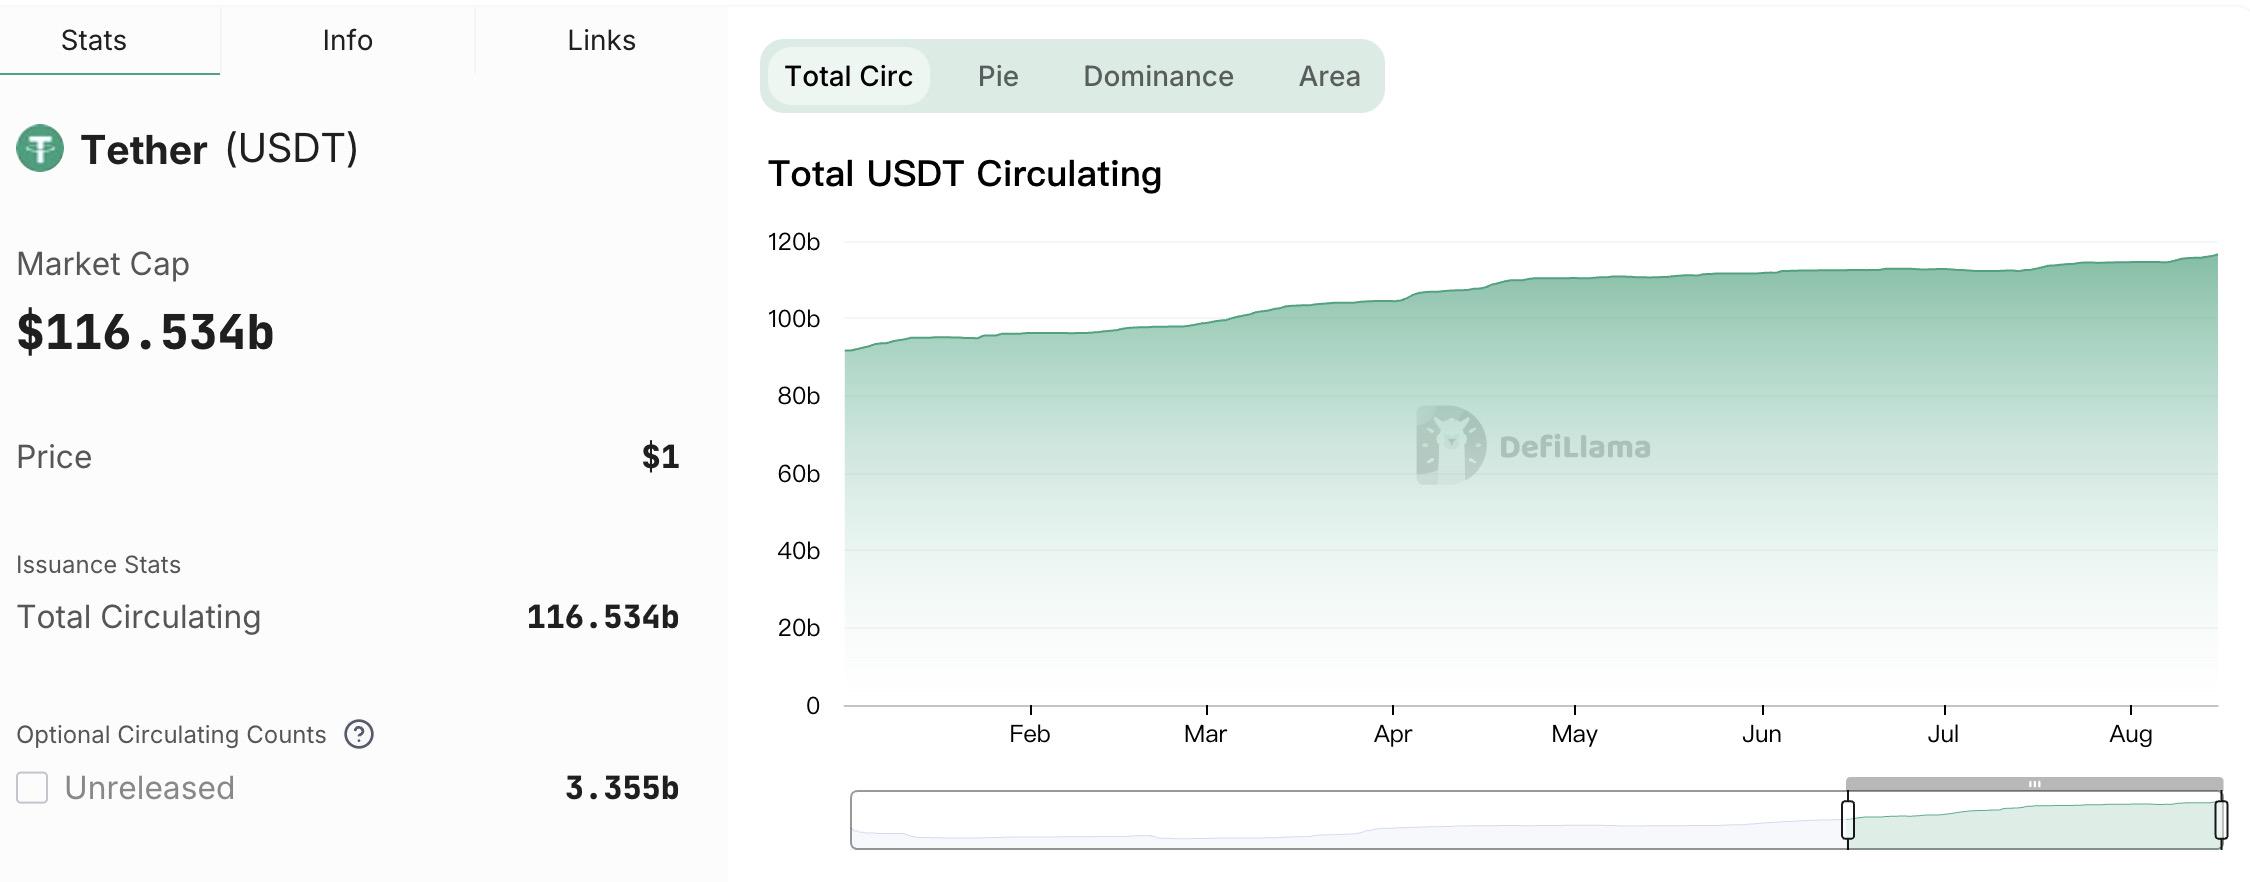The height and width of the screenshot is (882, 2250).
Task: Show the Pie chart view
Action: 998,76
